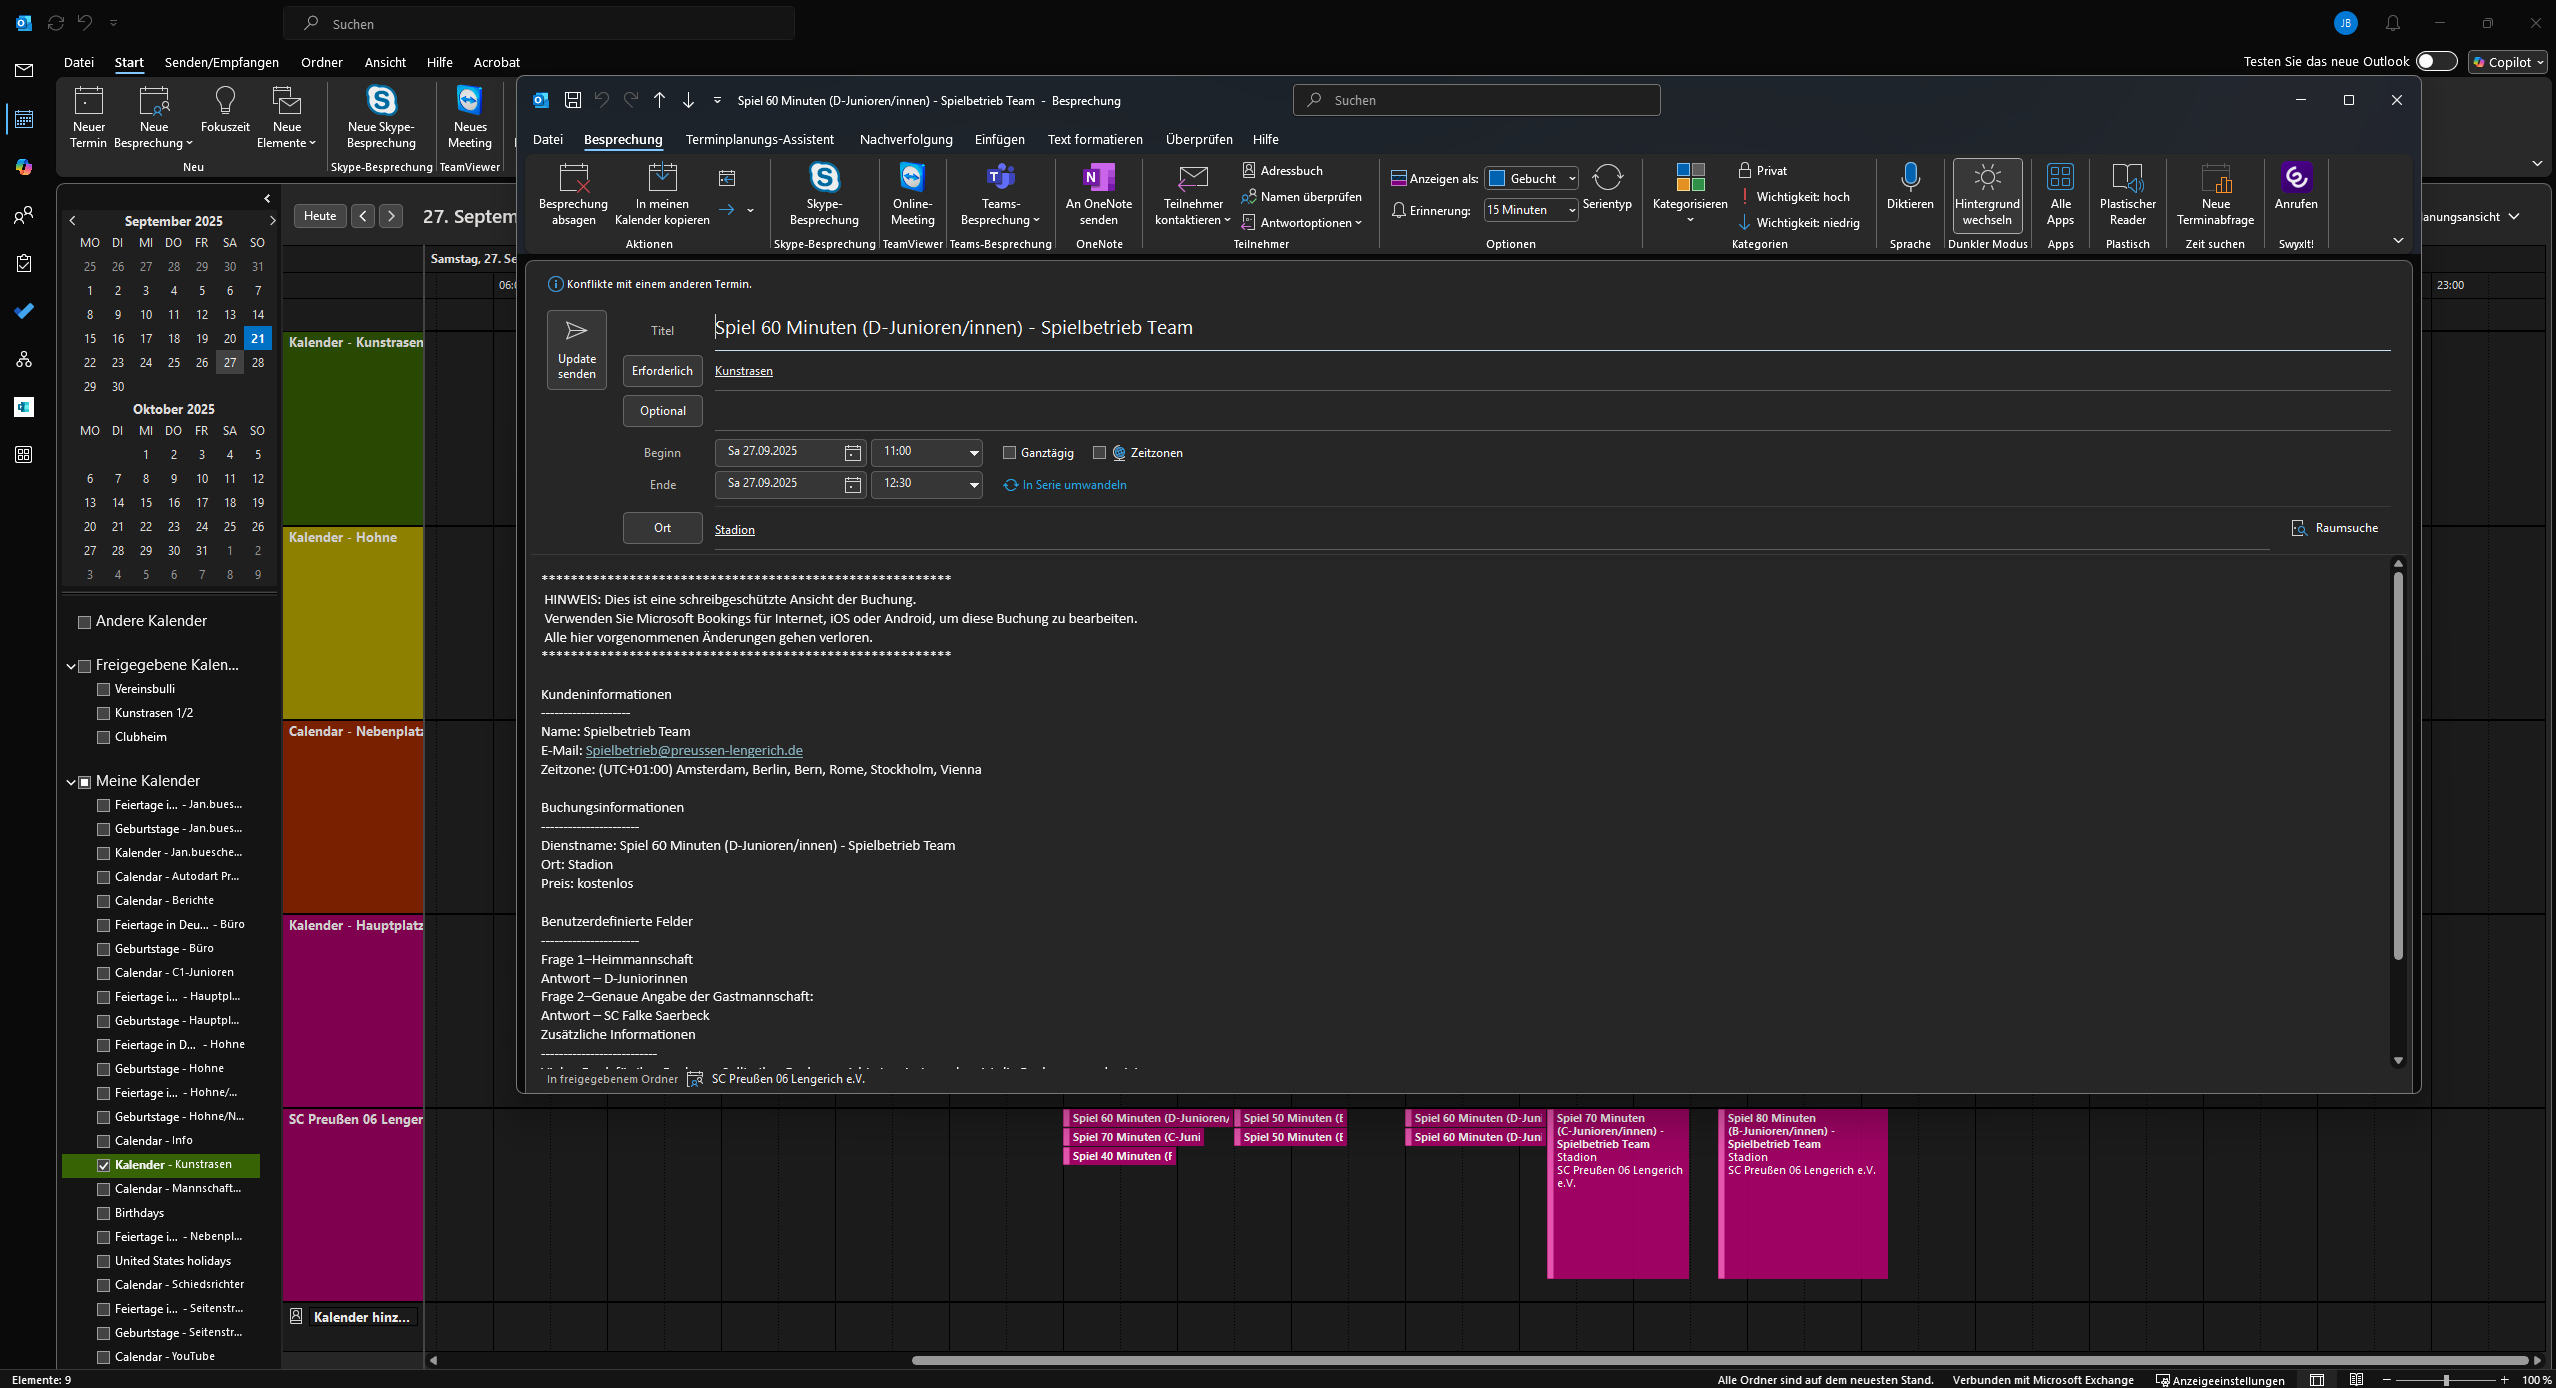Check the Vereinsbulli shared calendar
Screen dimensions: 2556x1388
click(103, 689)
